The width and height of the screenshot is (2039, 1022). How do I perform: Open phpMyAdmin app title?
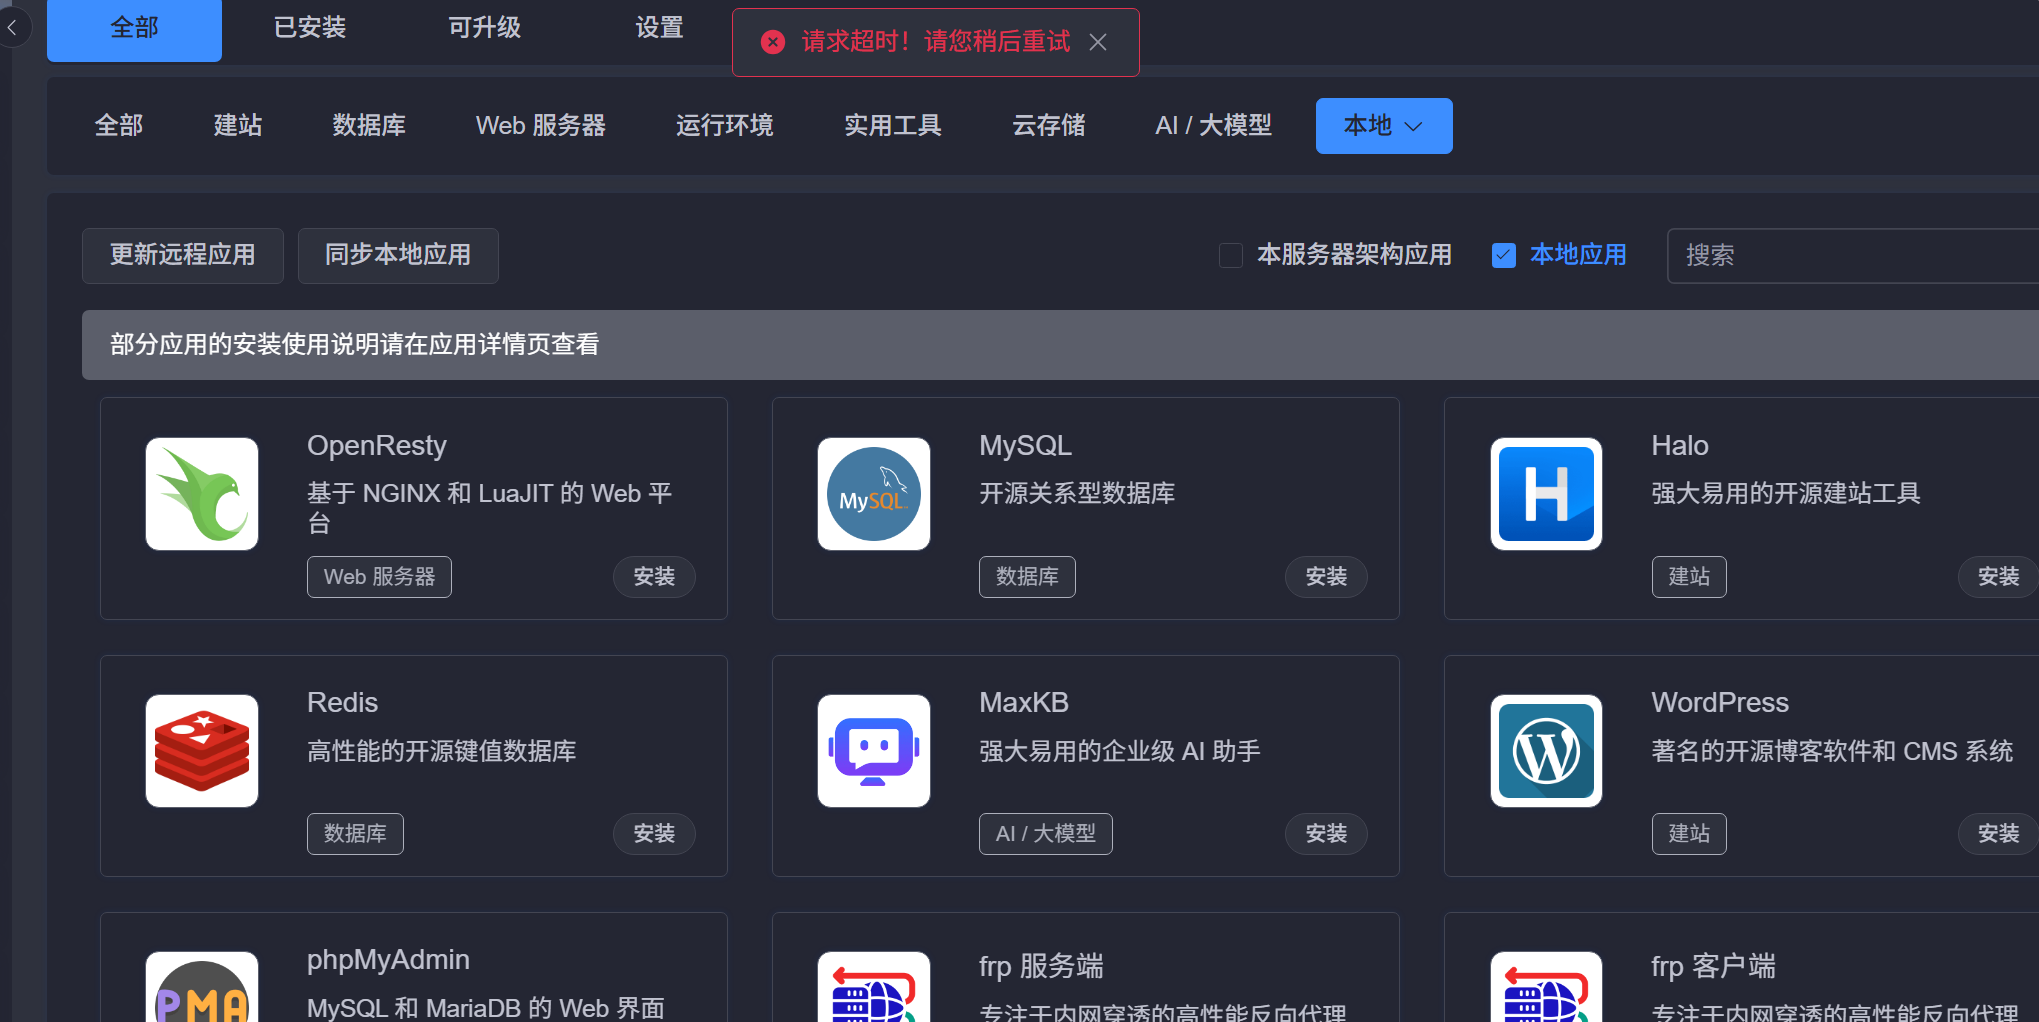388,960
